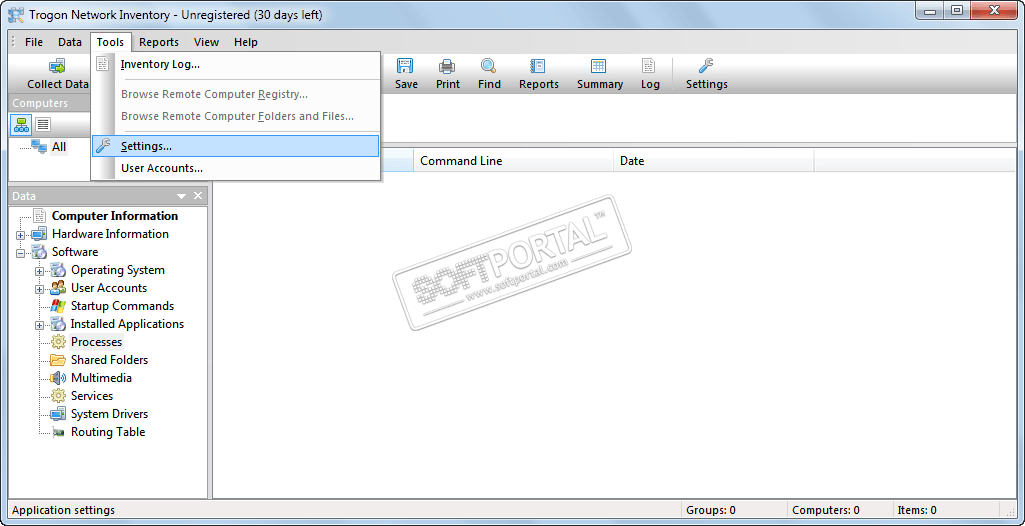The image size is (1025, 526).
Task: Switch Computers panel to network tree view
Action: [x=21, y=124]
